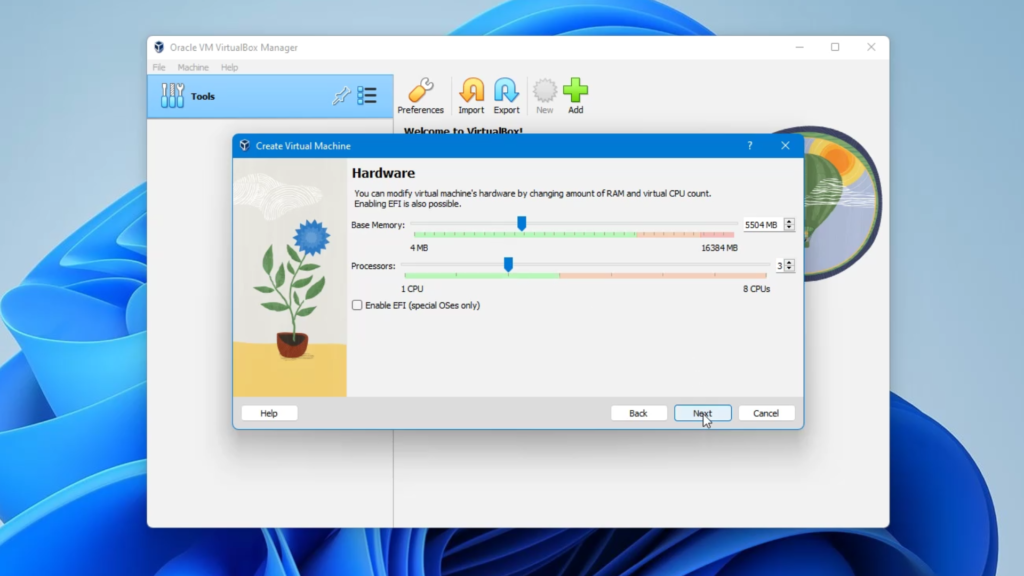Click the Processors slider handle
The image size is (1024, 576).
tap(508, 264)
